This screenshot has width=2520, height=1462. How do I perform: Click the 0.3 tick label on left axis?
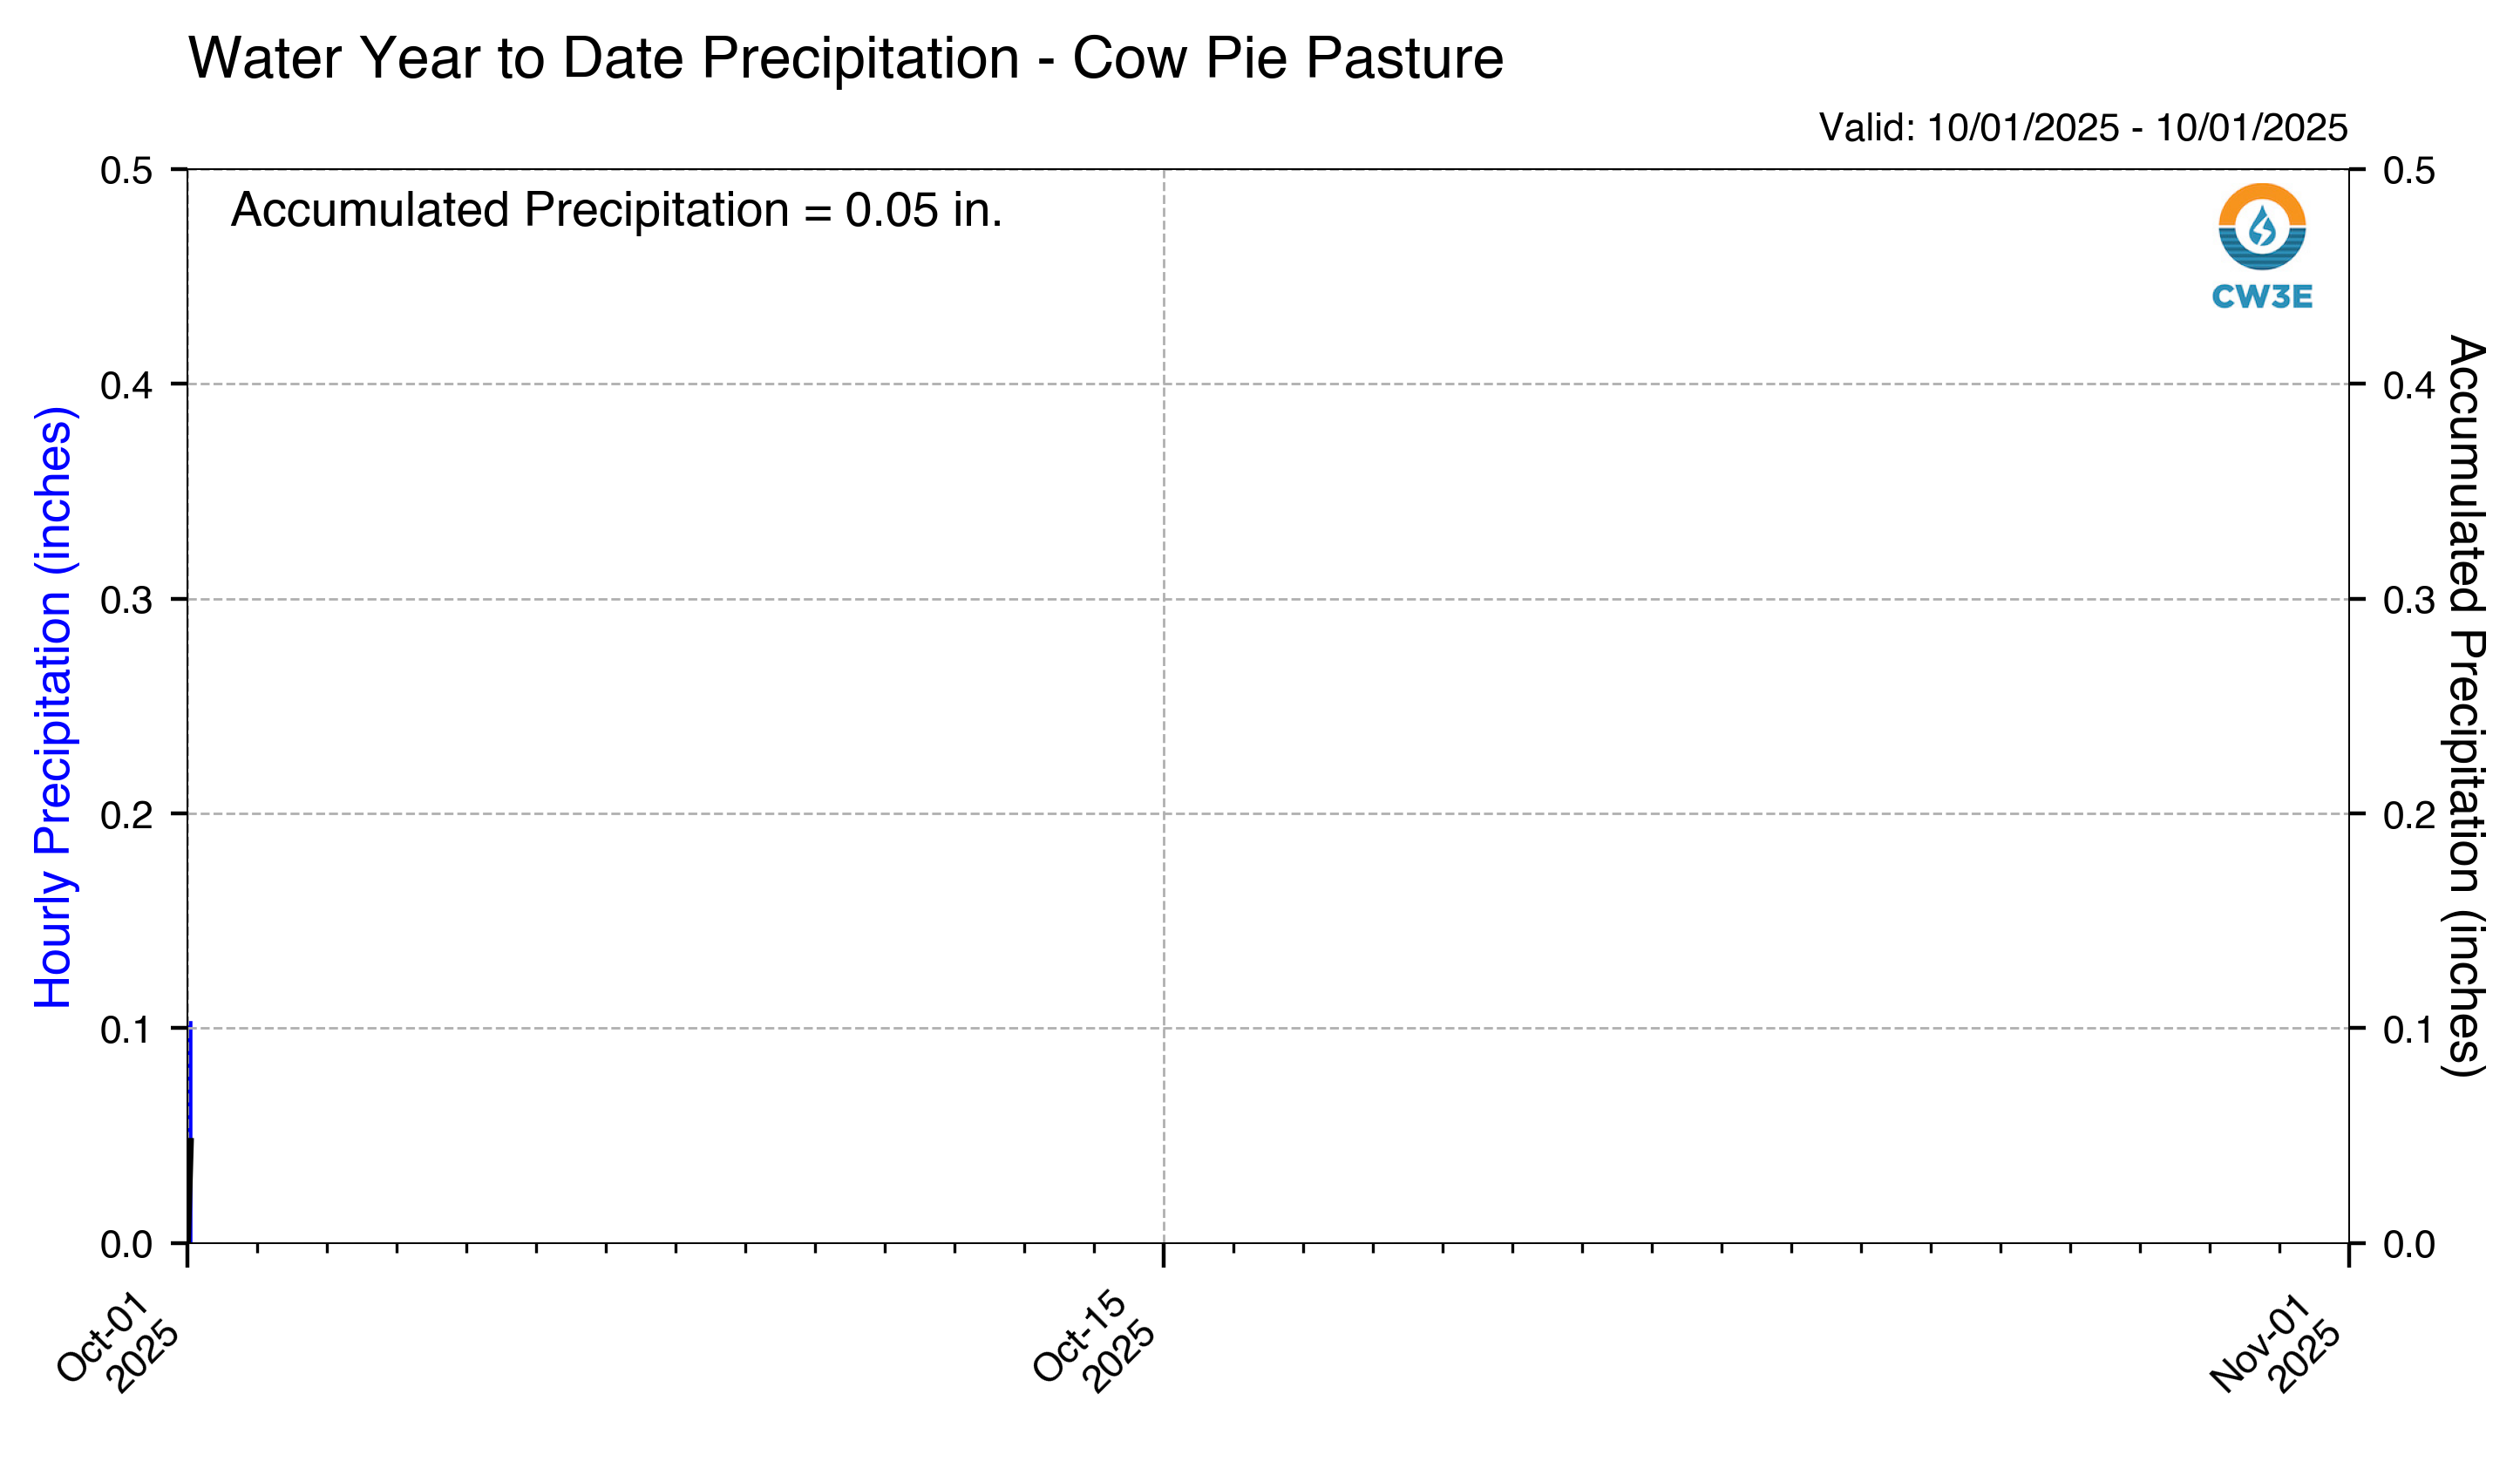[x=126, y=600]
